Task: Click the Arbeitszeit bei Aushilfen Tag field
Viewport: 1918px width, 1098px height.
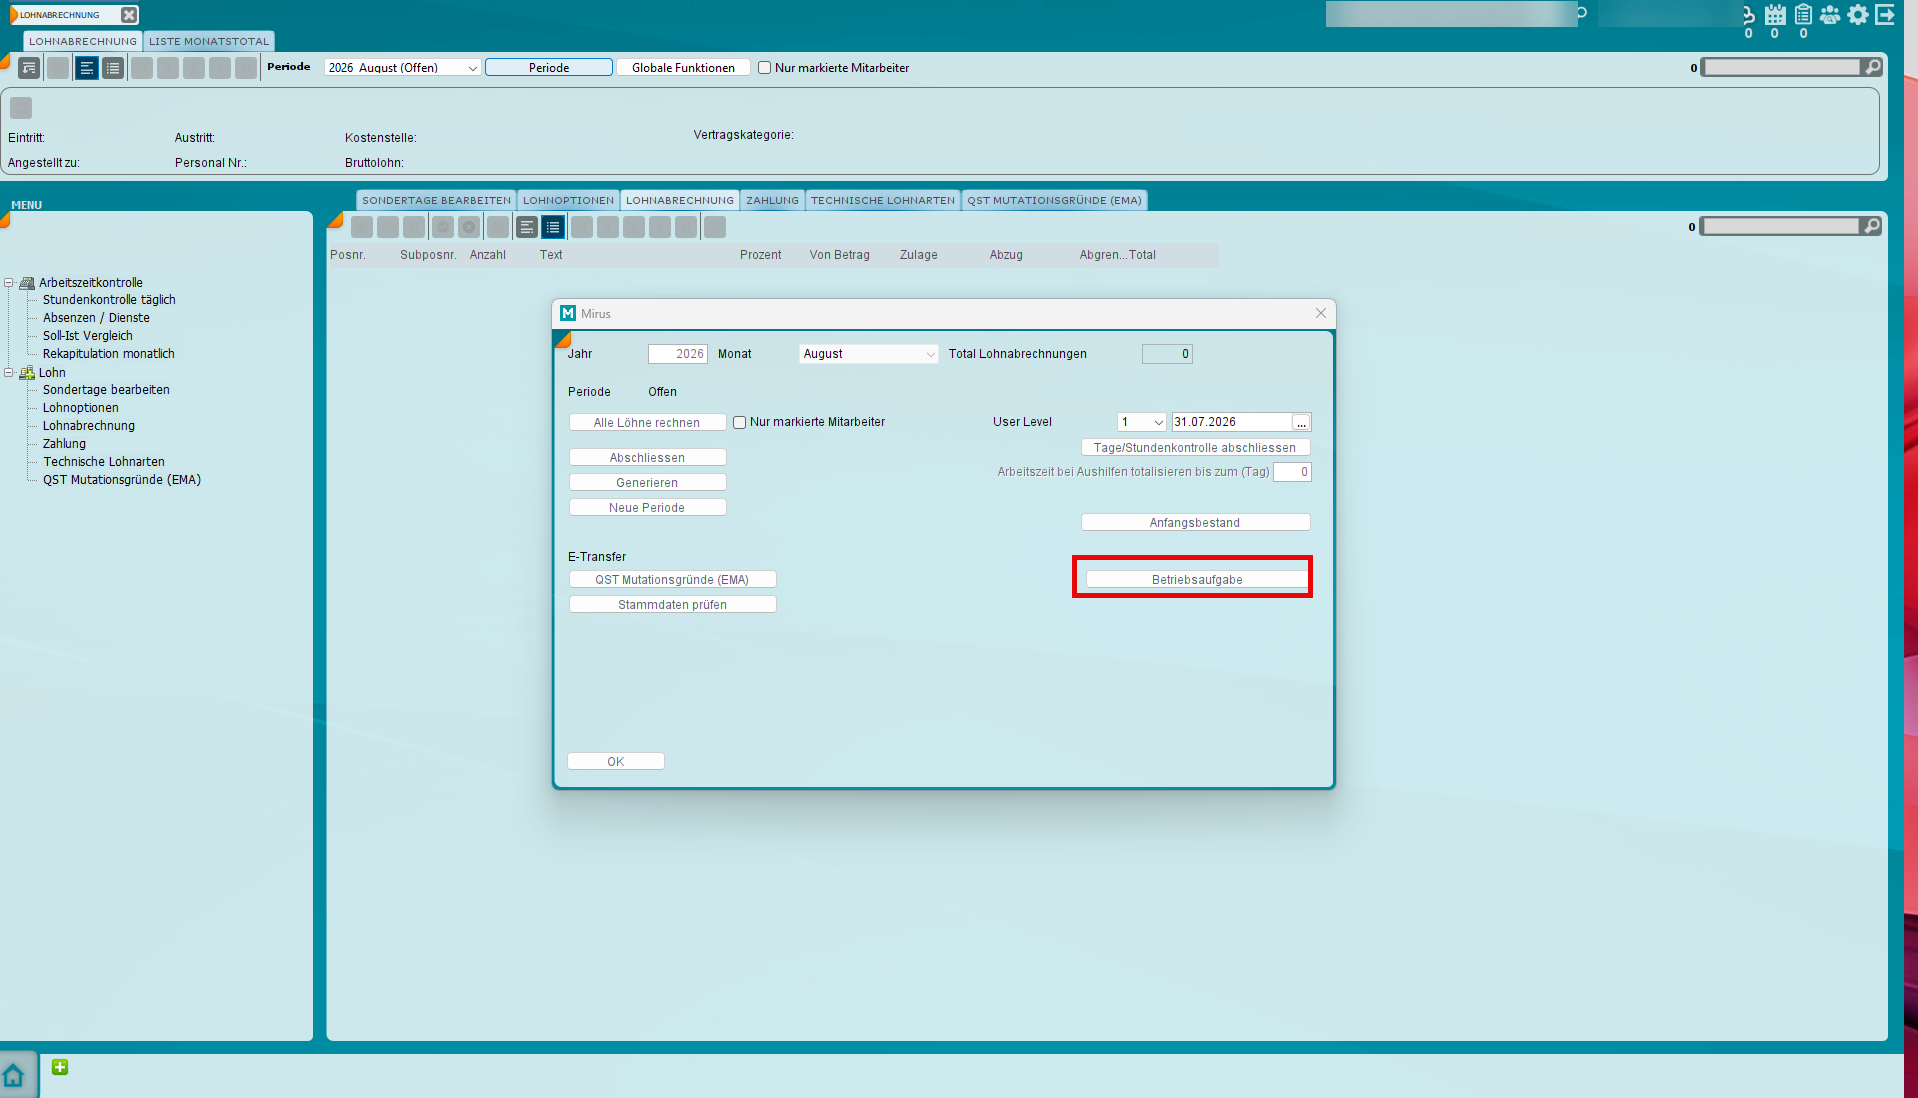Action: (1292, 472)
